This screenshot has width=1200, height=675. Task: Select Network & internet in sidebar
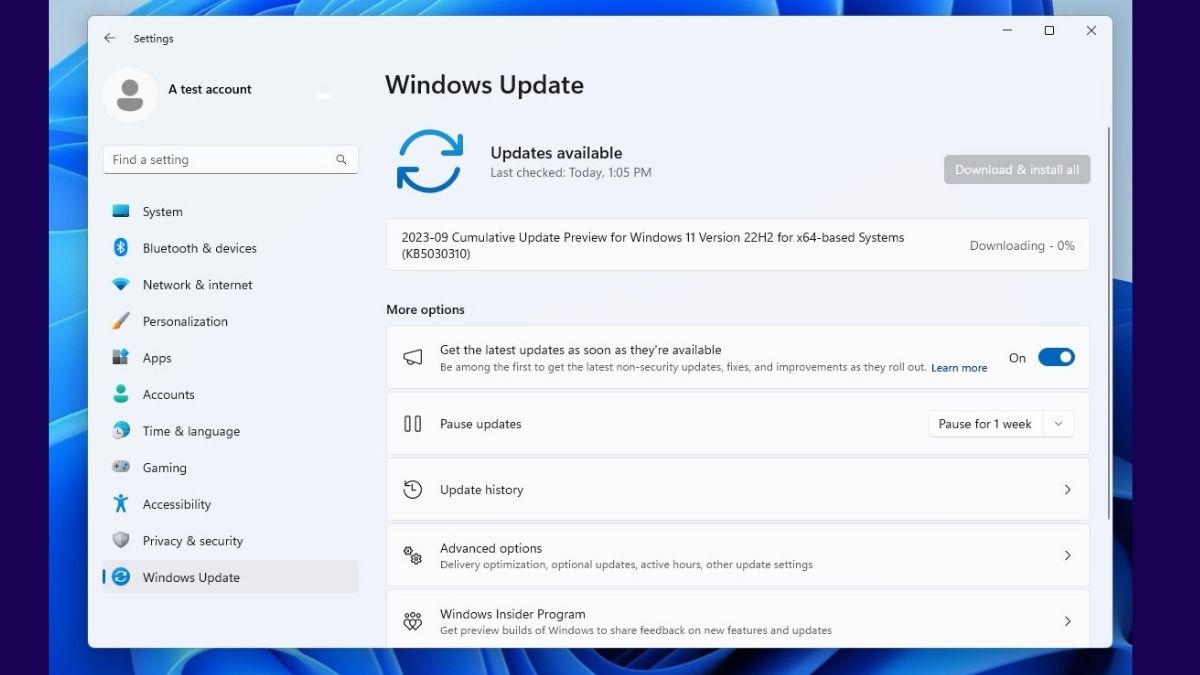[x=230, y=285]
